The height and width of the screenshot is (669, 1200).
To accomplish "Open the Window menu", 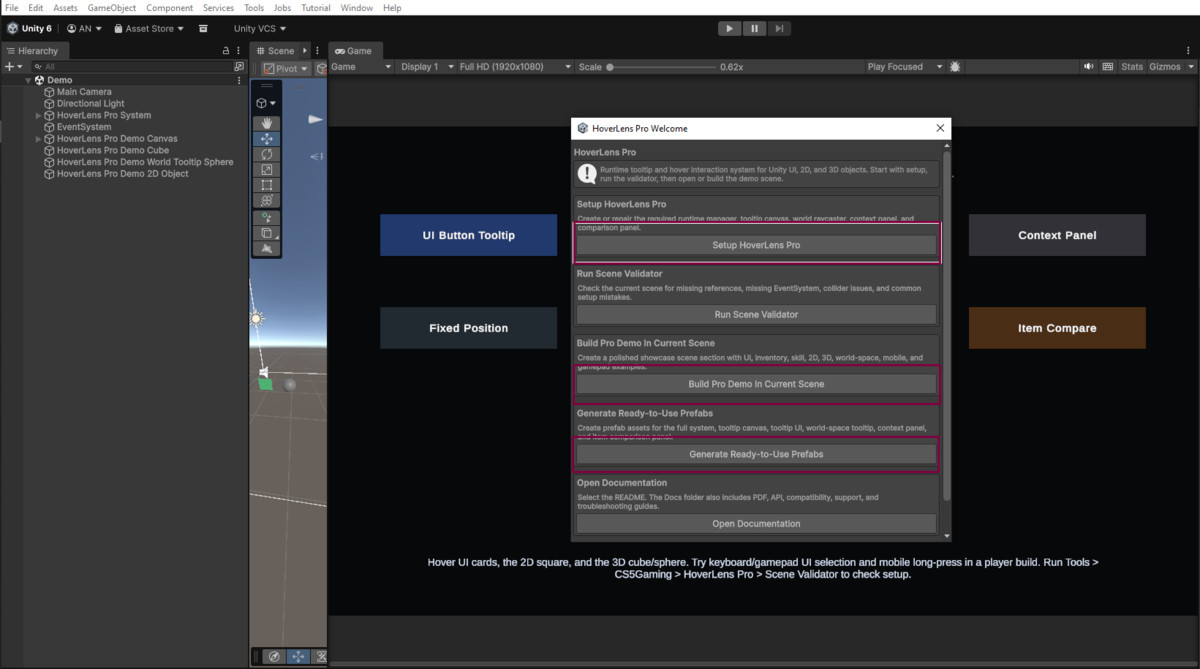I will 357,8.
